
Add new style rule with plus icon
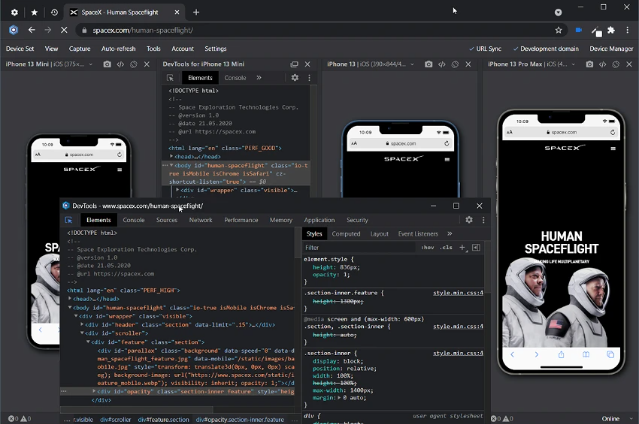[463, 247]
